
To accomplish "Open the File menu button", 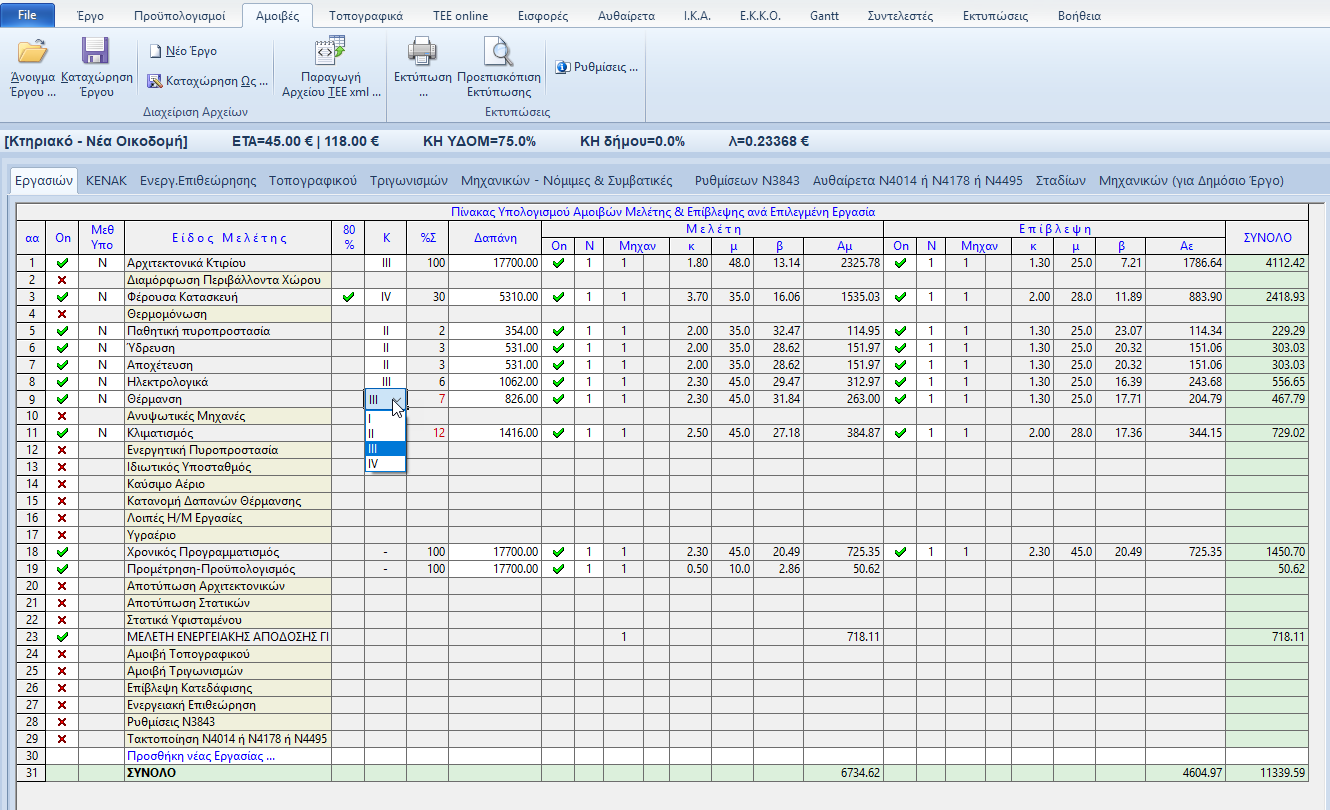I will 28,16.
